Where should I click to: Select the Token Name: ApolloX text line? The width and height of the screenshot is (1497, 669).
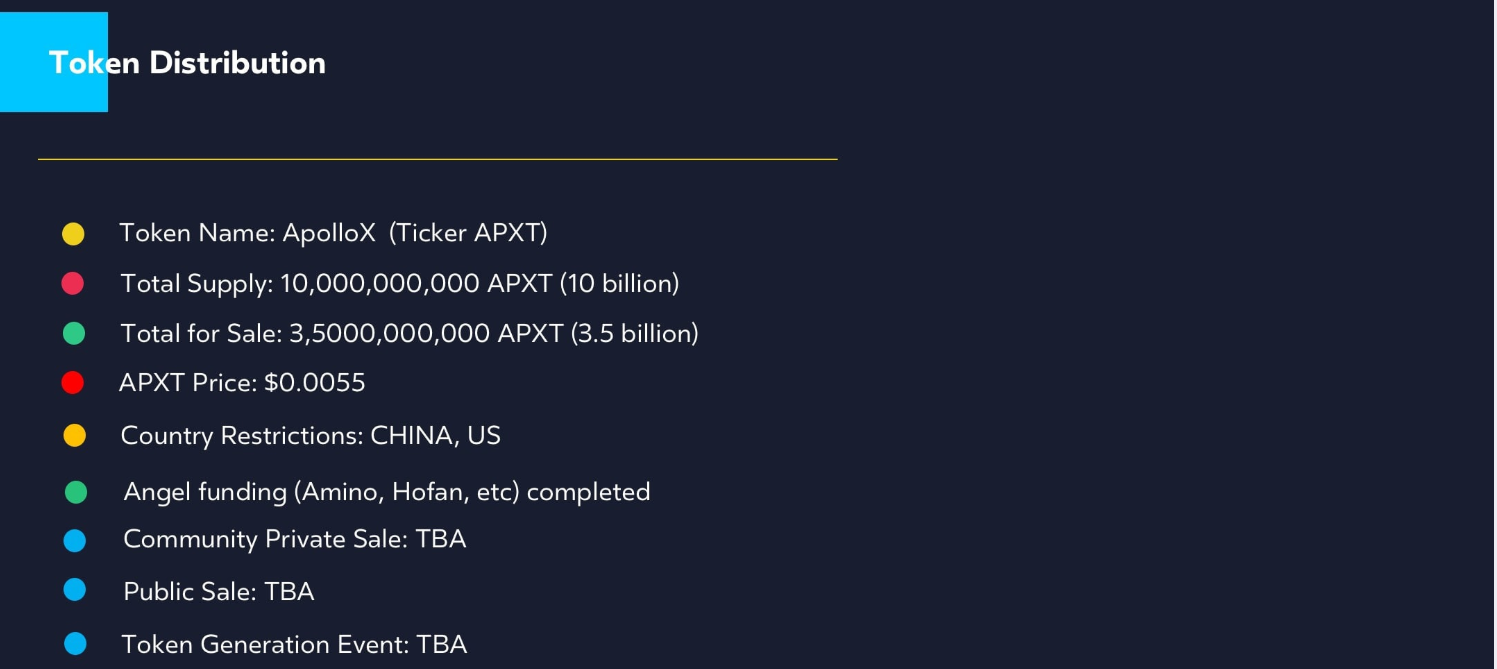333,233
